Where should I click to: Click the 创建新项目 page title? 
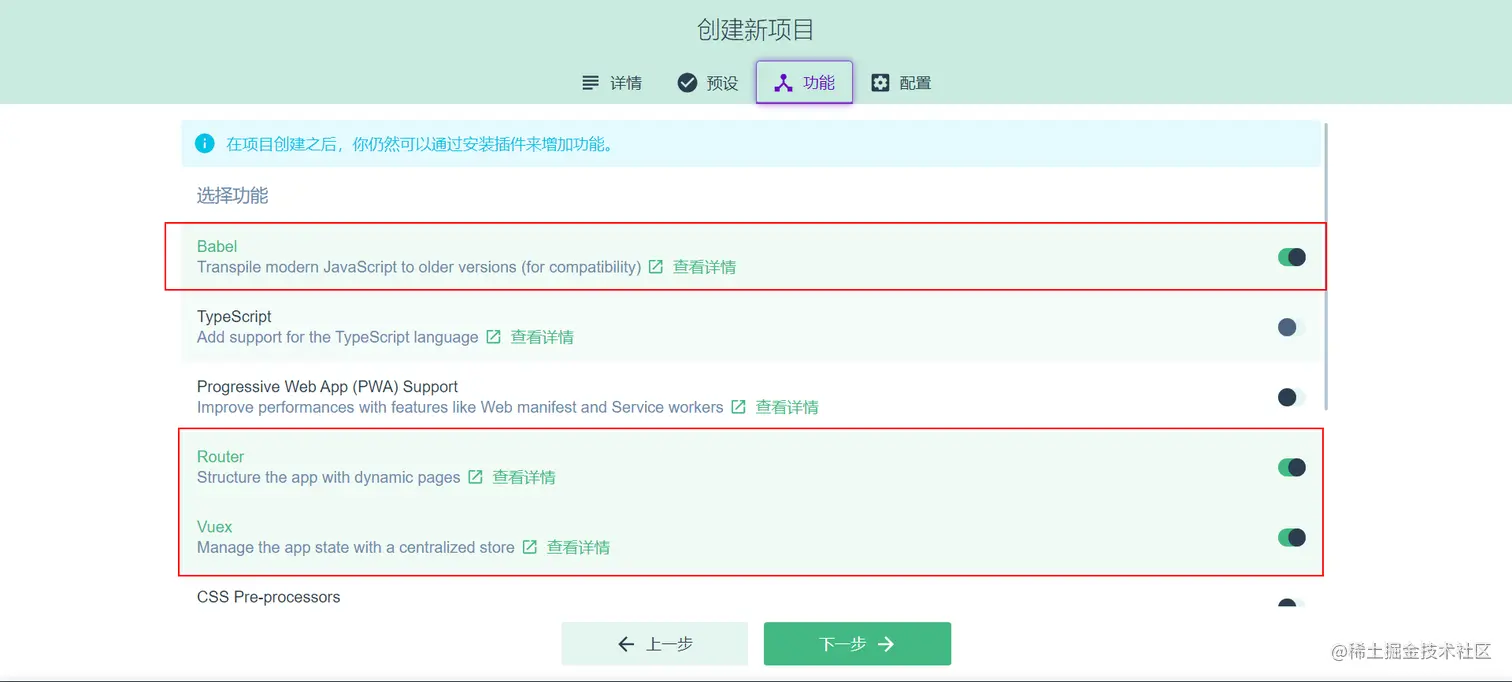pos(756,30)
